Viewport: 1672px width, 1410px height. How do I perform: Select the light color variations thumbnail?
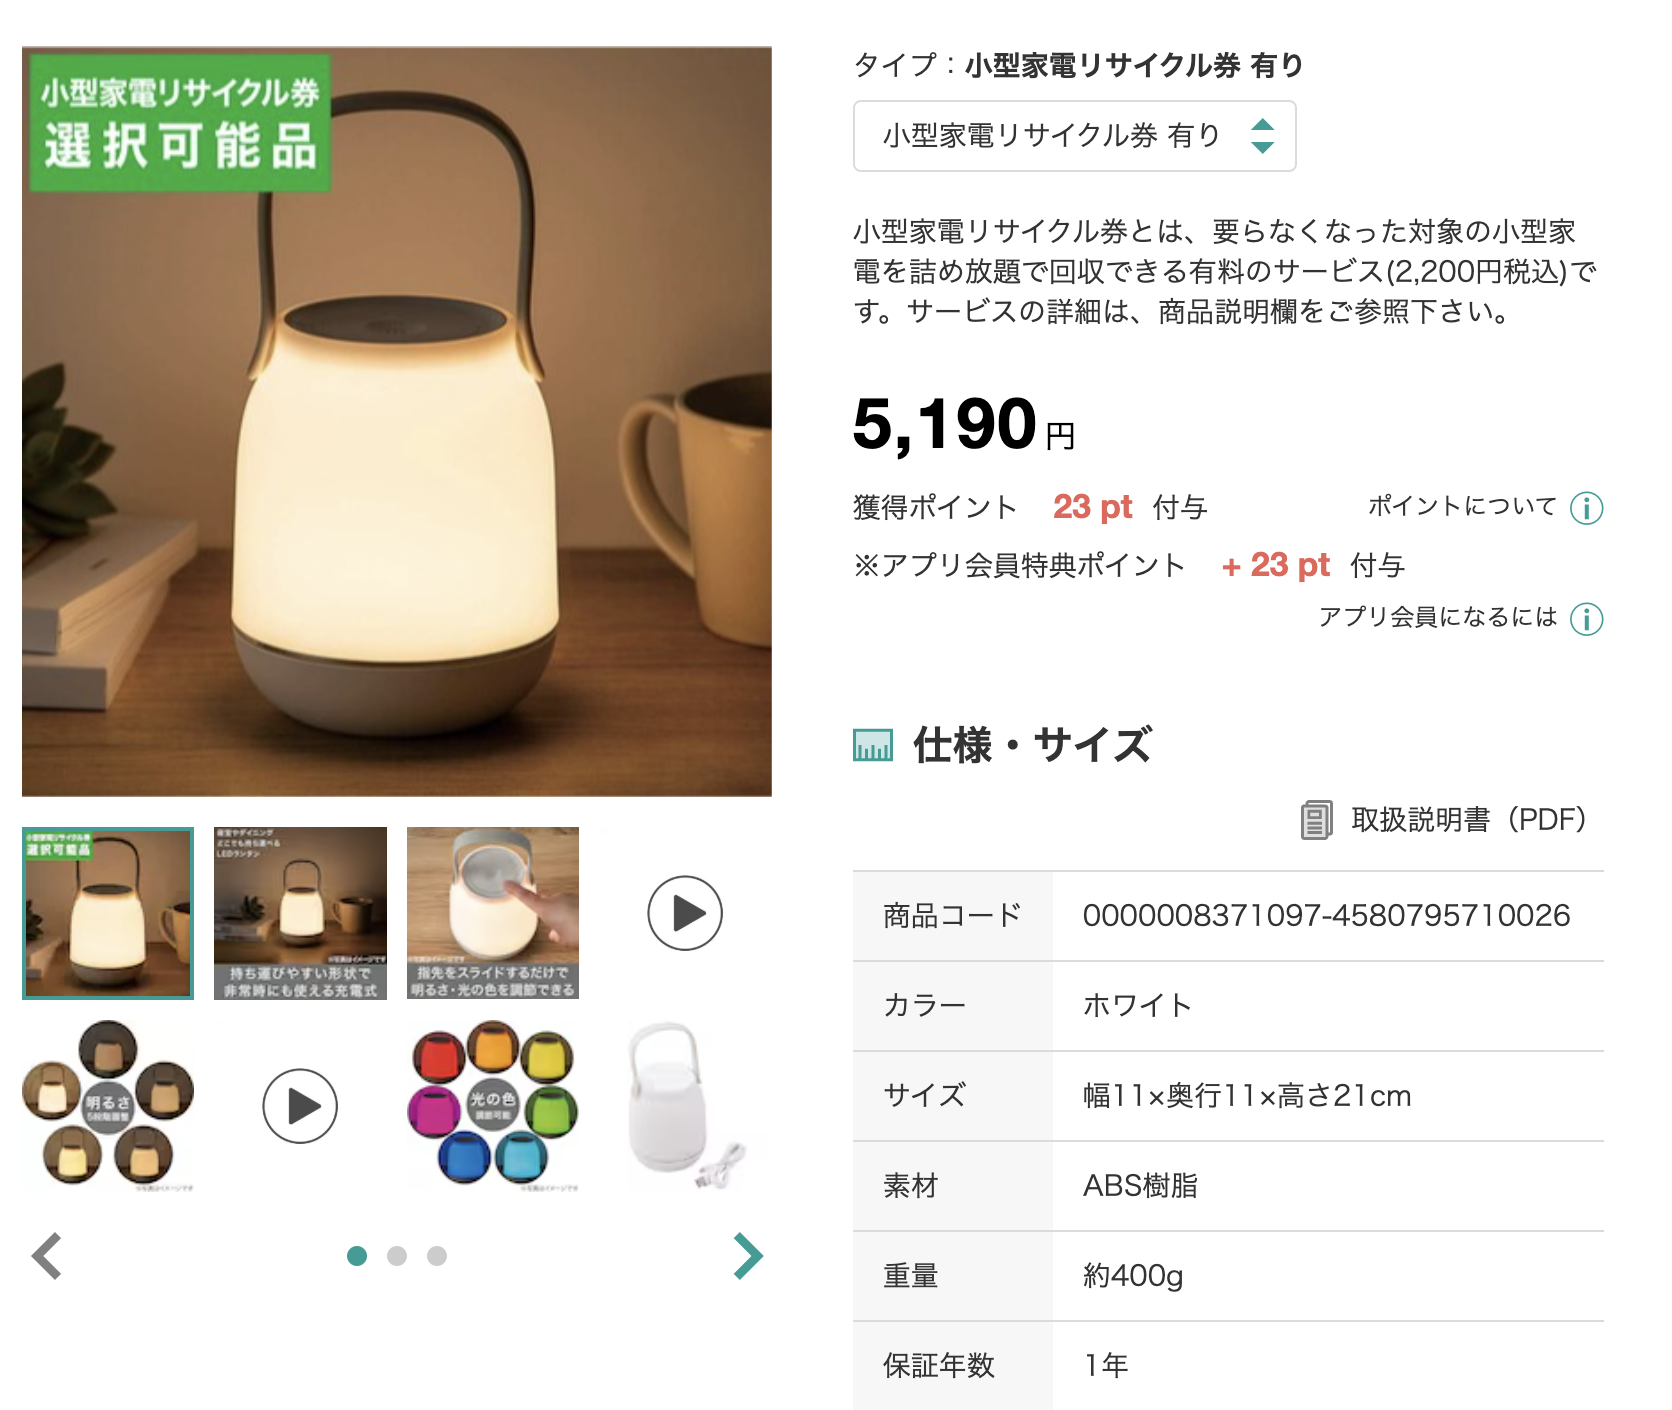(493, 1106)
